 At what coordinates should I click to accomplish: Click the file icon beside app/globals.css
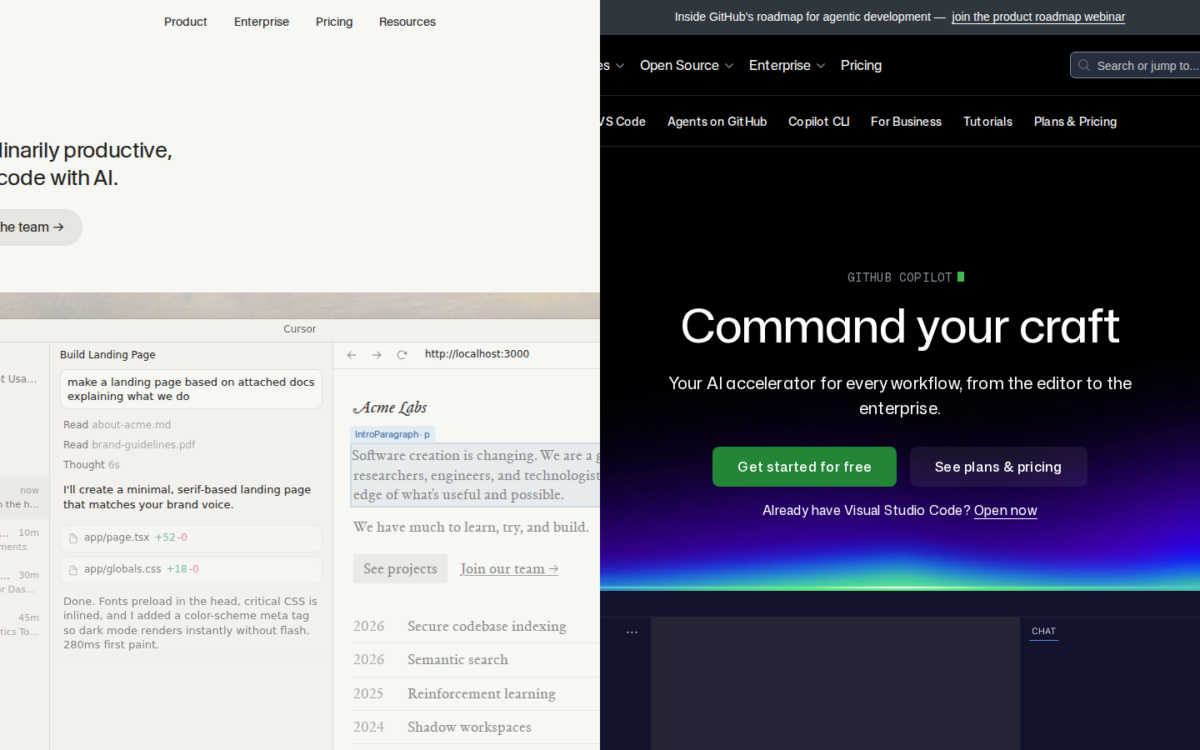click(x=72, y=570)
